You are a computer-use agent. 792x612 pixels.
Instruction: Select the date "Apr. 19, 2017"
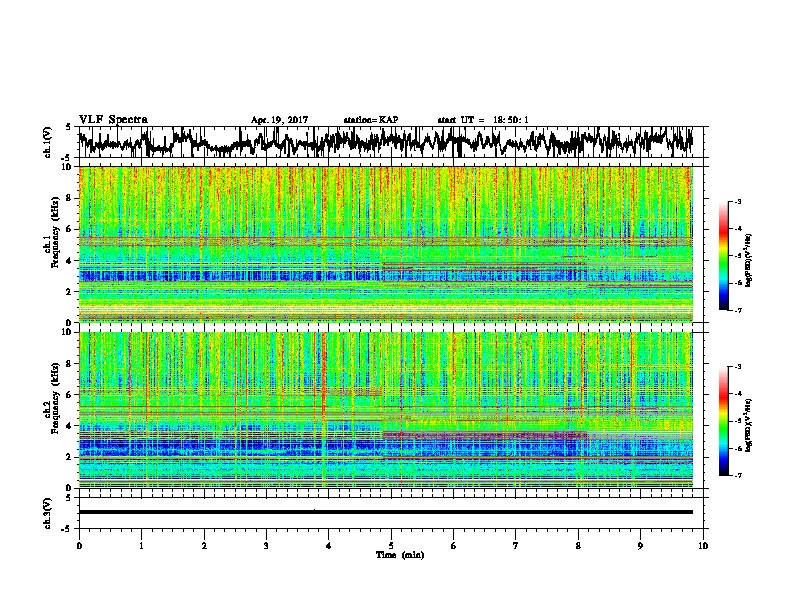(x=279, y=120)
